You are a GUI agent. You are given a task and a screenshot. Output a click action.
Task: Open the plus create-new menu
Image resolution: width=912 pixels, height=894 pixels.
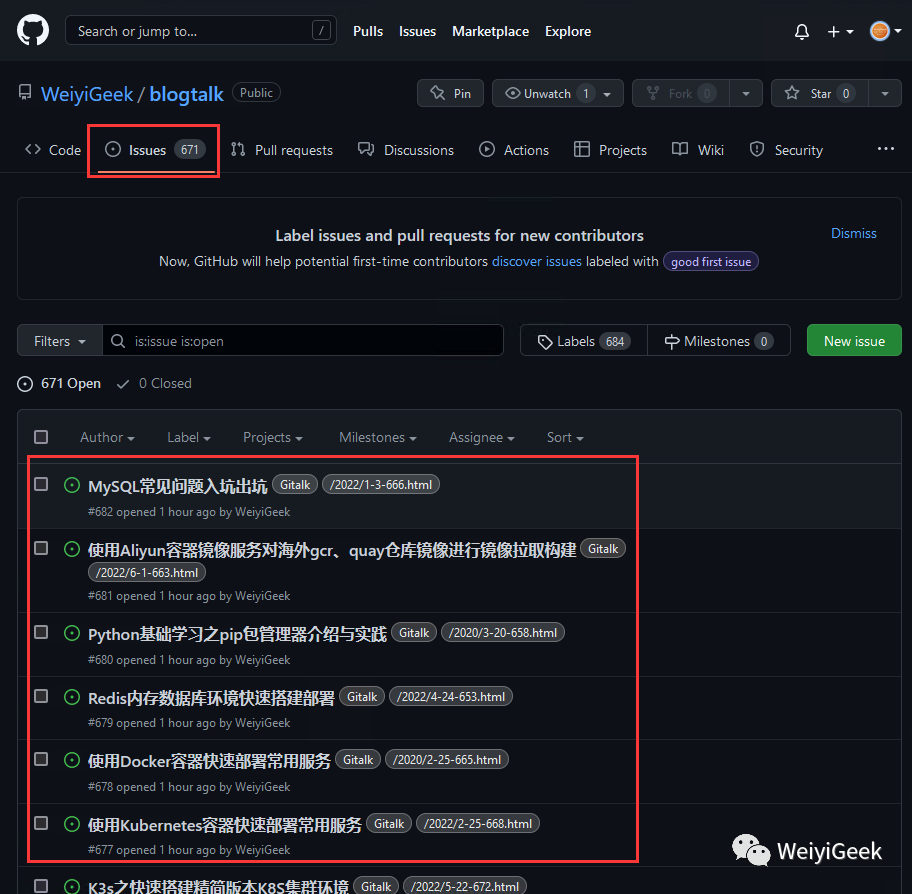(x=840, y=31)
